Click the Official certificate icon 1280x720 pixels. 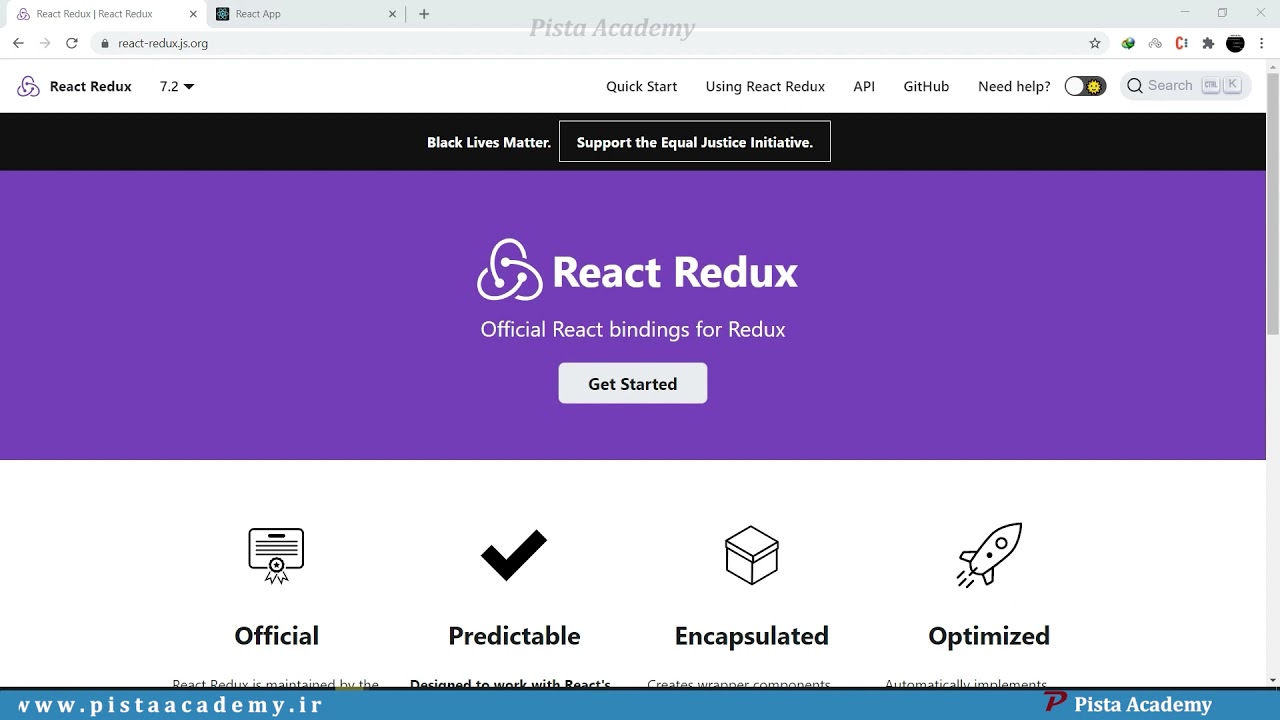pos(276,555)
